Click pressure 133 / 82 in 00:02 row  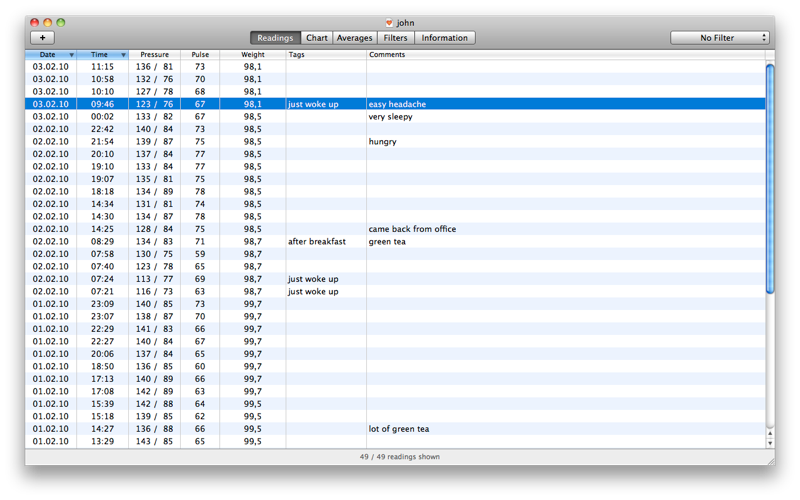[154, 117]
